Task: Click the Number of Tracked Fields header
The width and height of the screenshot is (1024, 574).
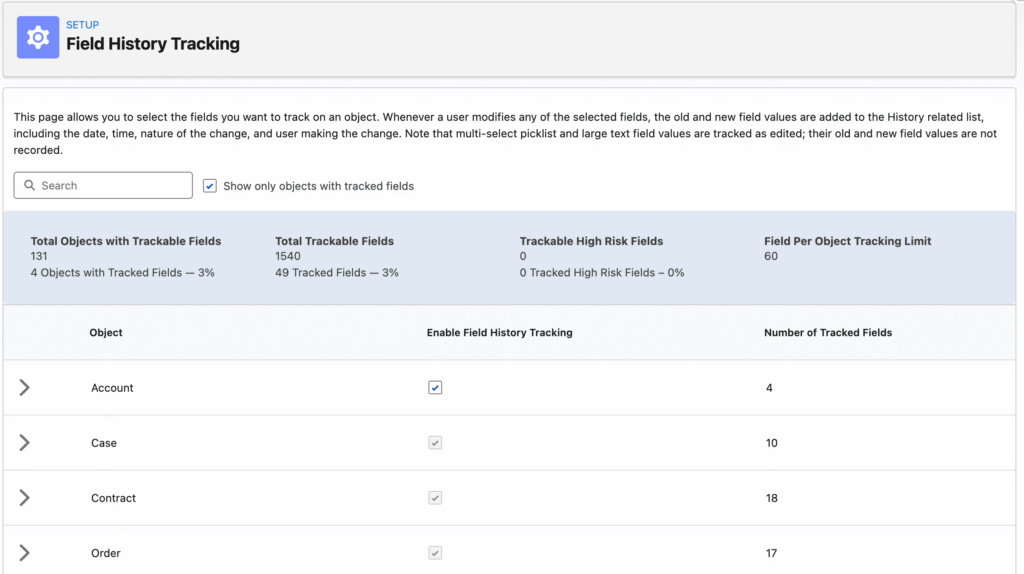Action: tap(827, 333)
